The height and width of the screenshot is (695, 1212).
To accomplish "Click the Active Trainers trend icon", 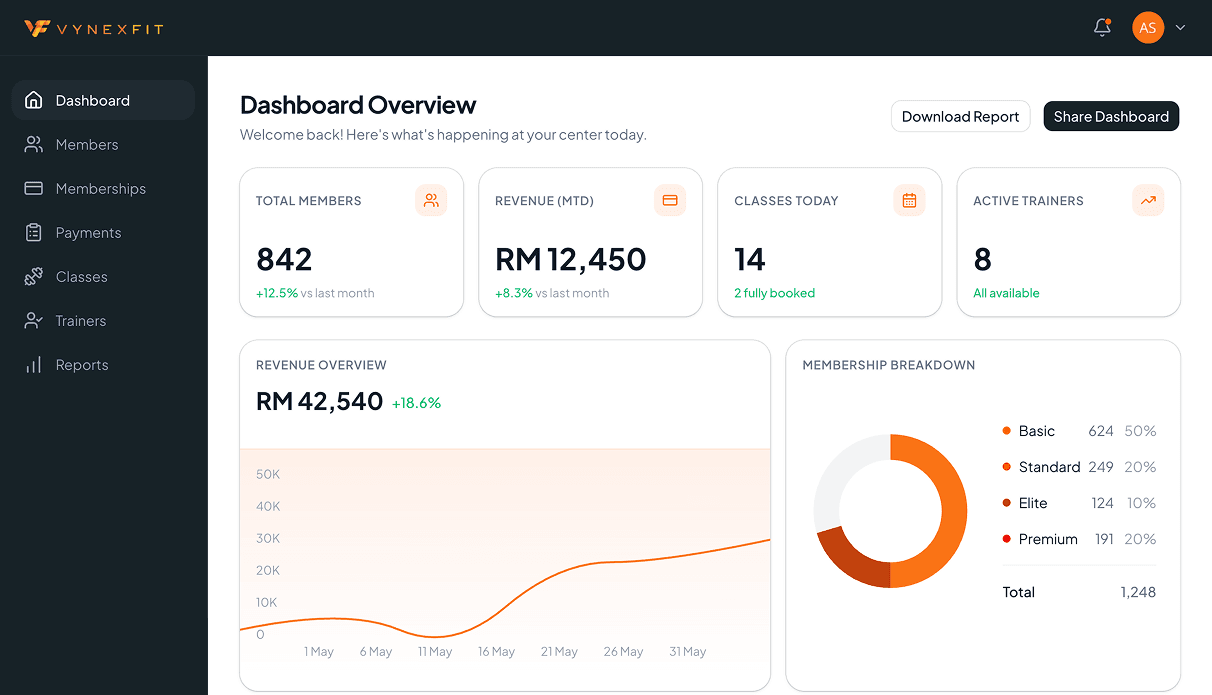I will tap(1148, 200).
